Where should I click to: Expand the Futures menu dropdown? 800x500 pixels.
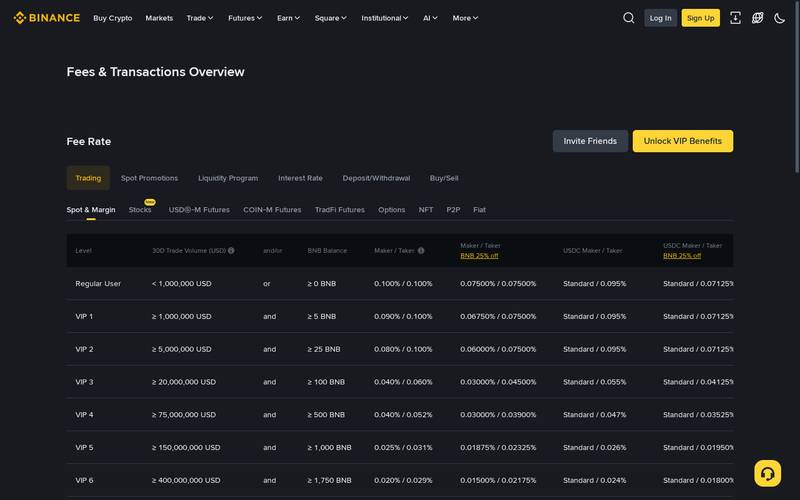(x=245, y=18)
